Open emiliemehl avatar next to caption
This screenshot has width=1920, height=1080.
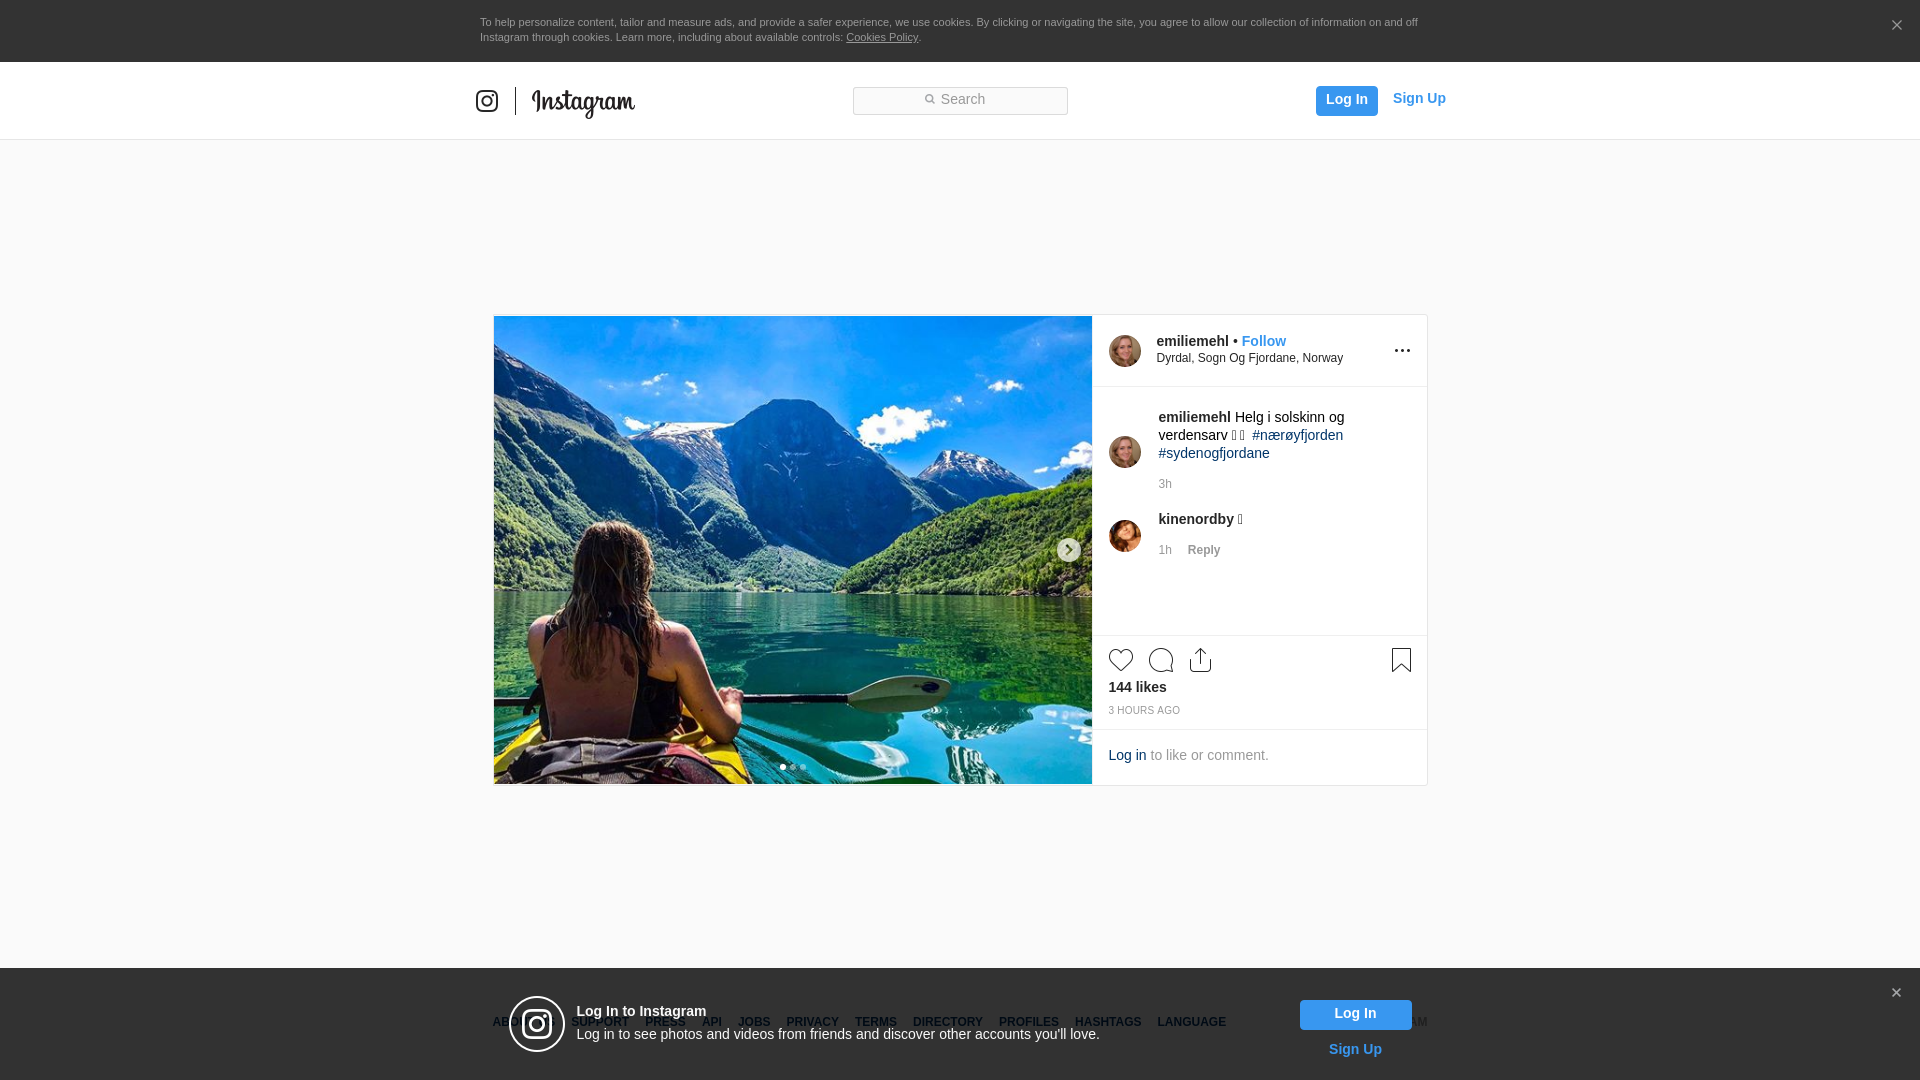[x=1125, y=452]
